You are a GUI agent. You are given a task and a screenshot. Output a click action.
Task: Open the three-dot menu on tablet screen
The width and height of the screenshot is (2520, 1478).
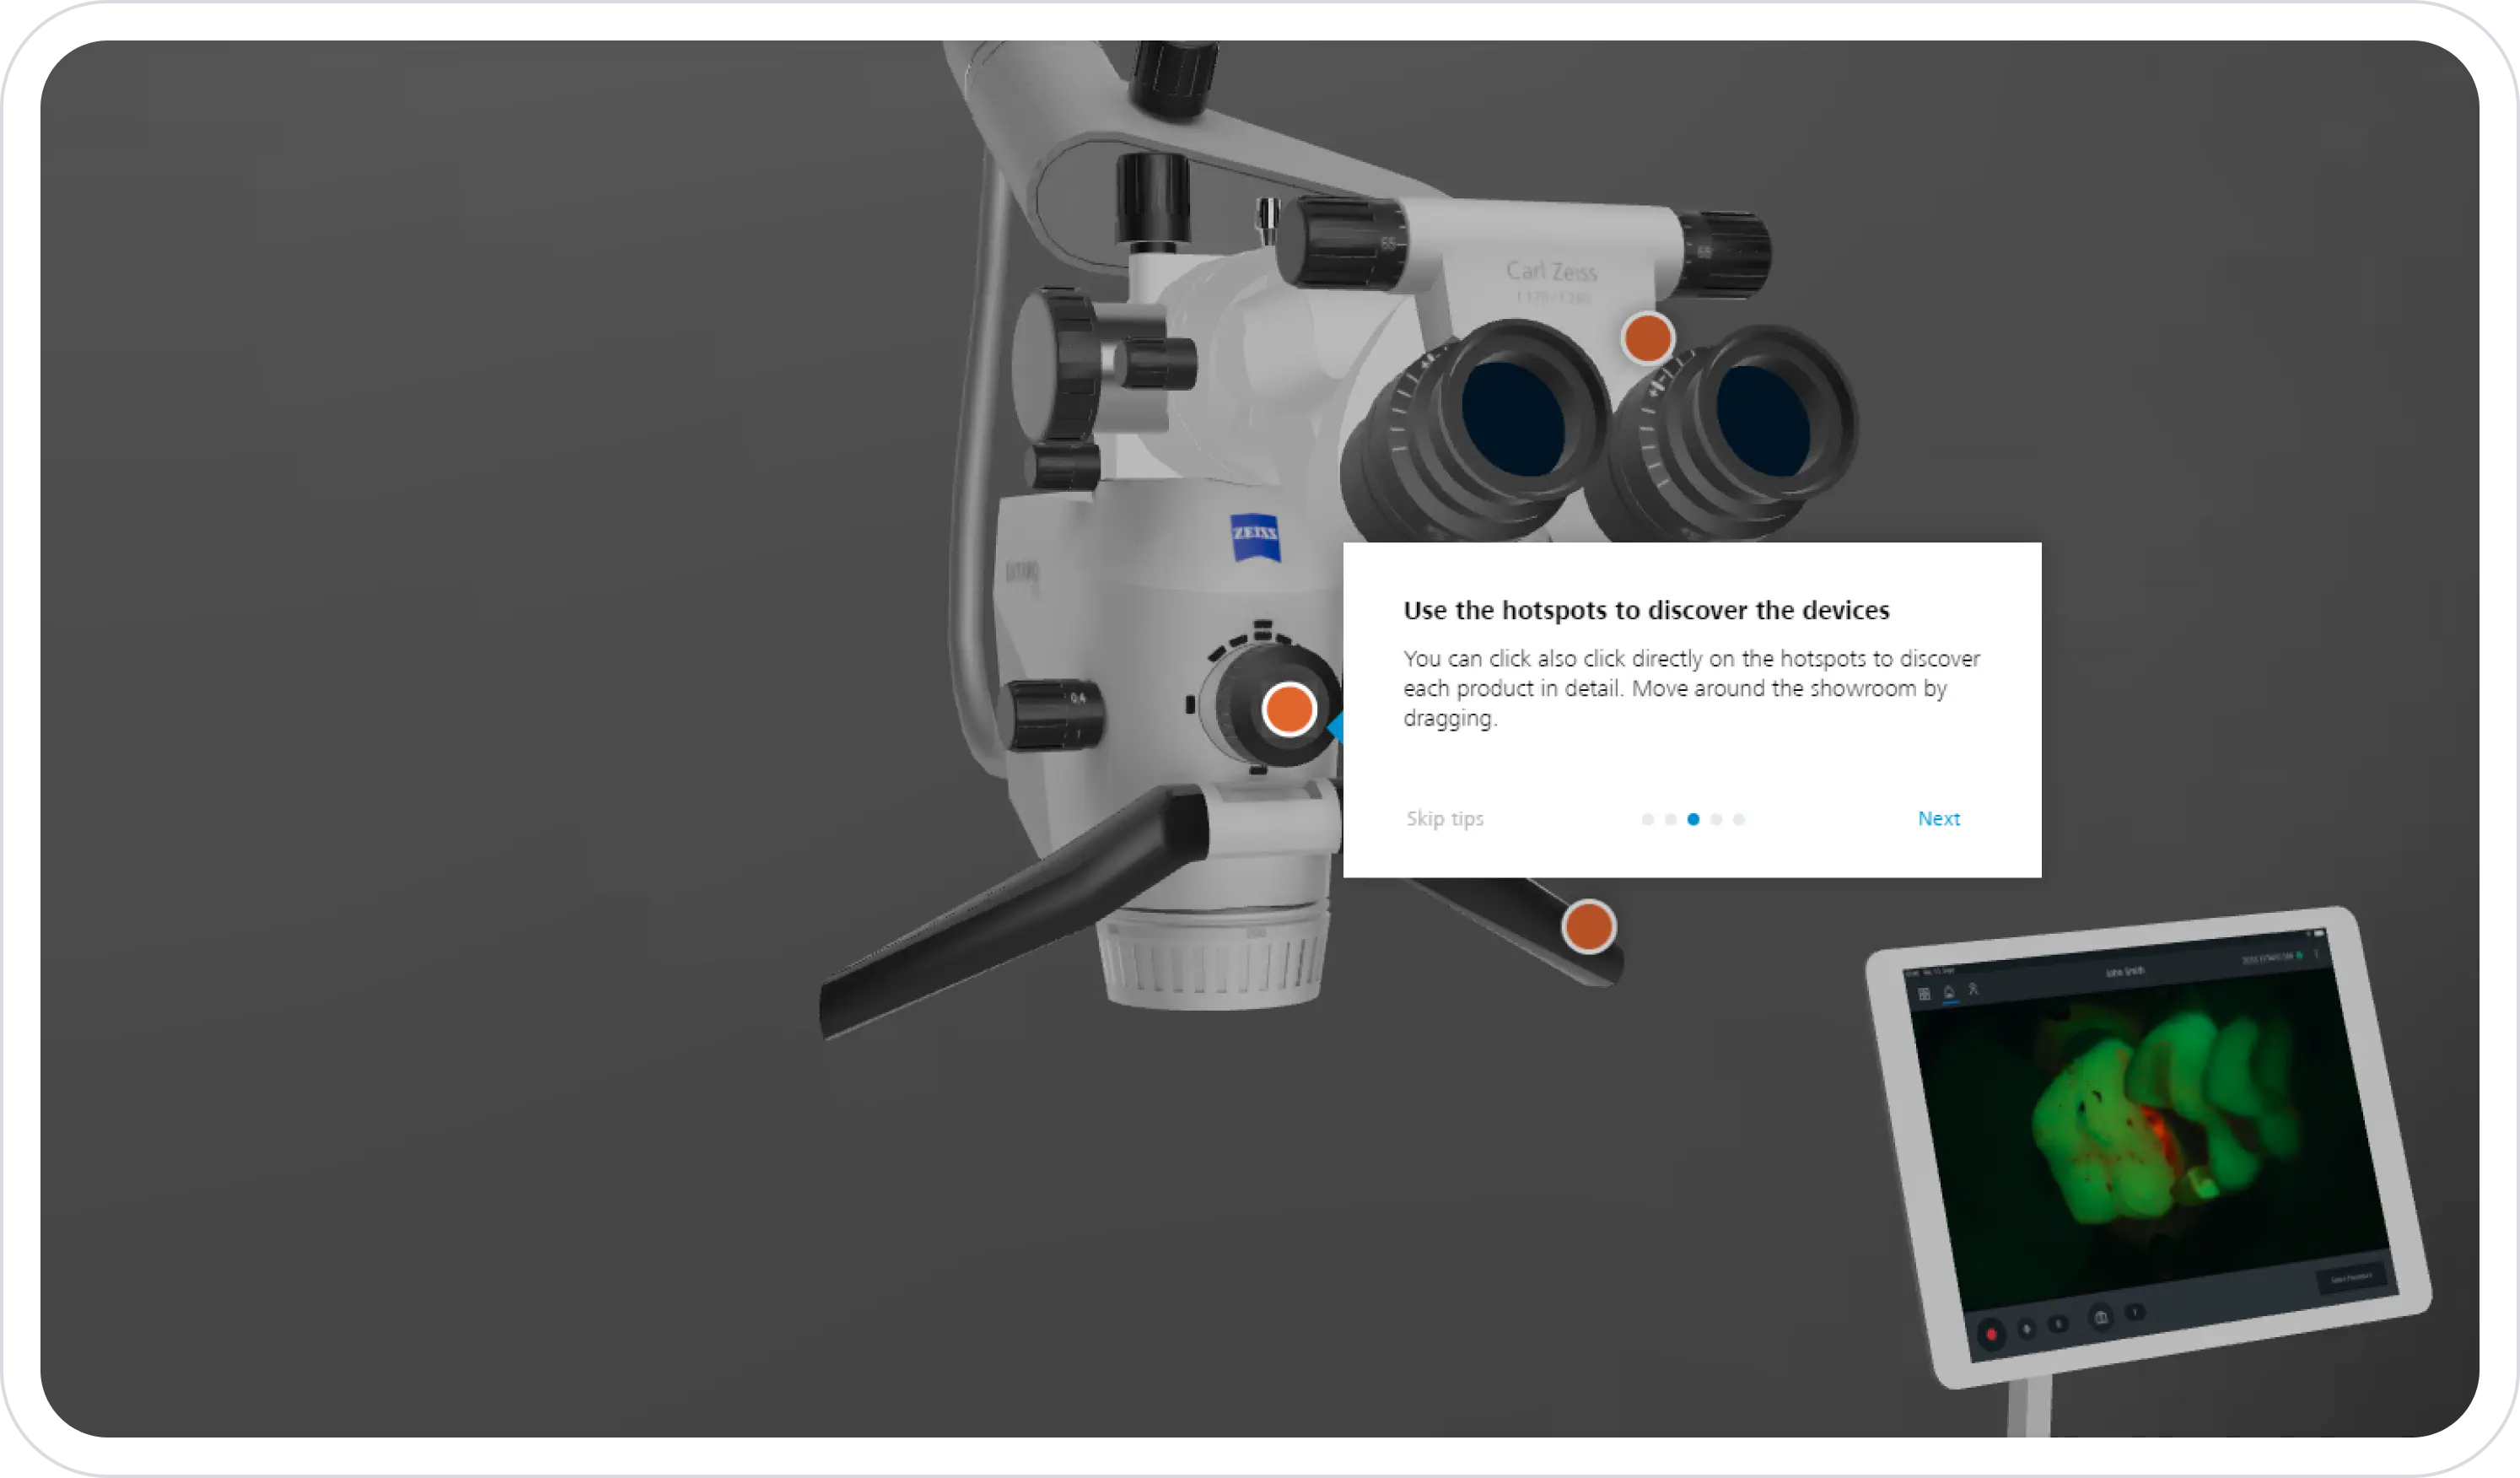pos(2316,954)
